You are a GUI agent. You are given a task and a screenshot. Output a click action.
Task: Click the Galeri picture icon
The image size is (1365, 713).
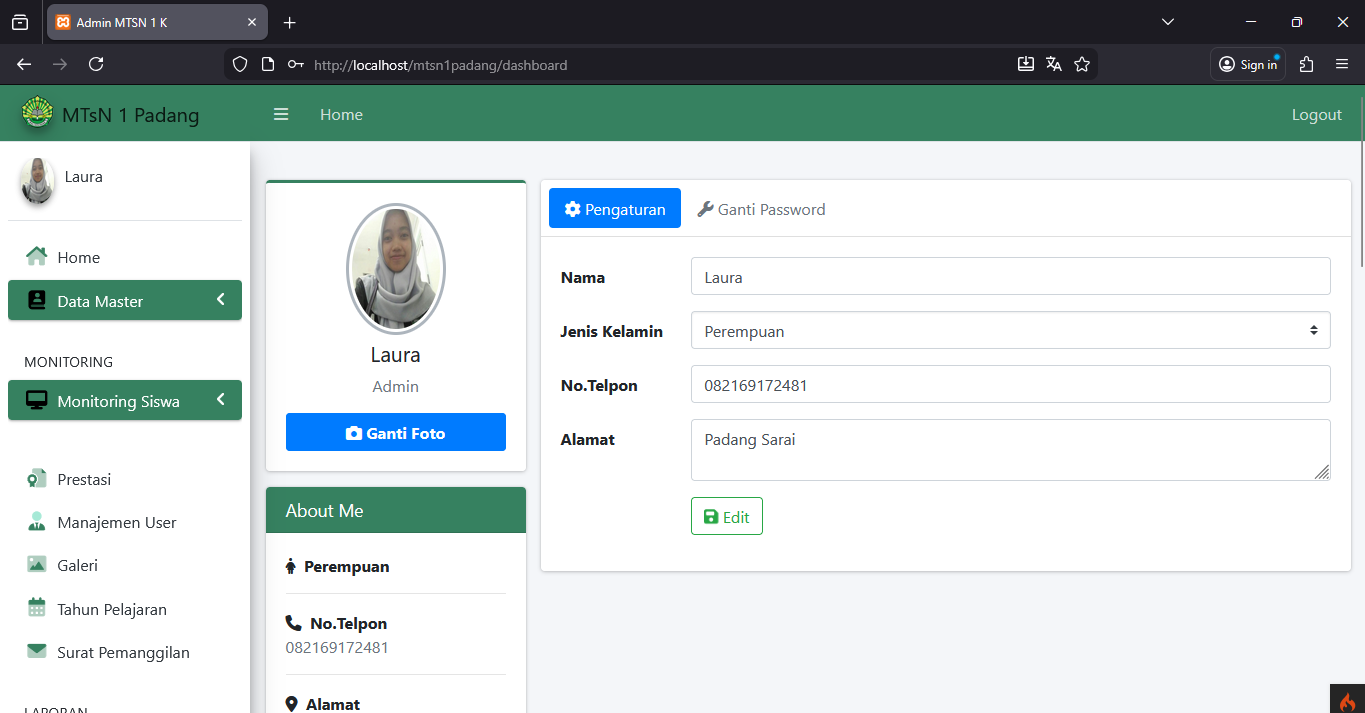tap(37, 565)
